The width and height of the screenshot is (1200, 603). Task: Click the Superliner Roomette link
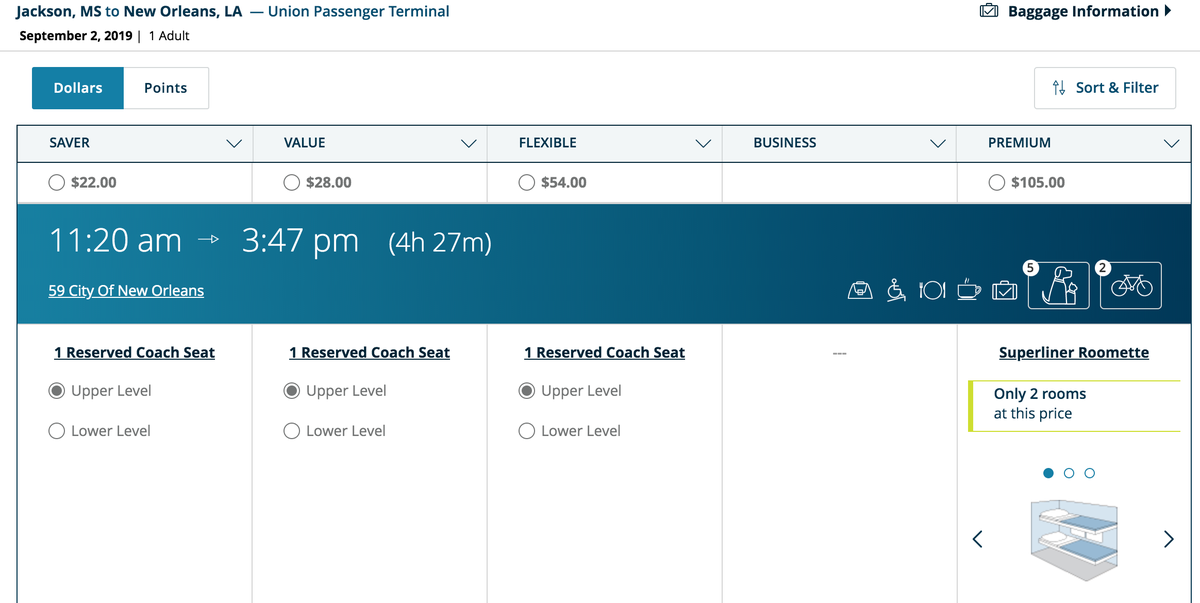pyautogui.click(x=1073, y=352)
